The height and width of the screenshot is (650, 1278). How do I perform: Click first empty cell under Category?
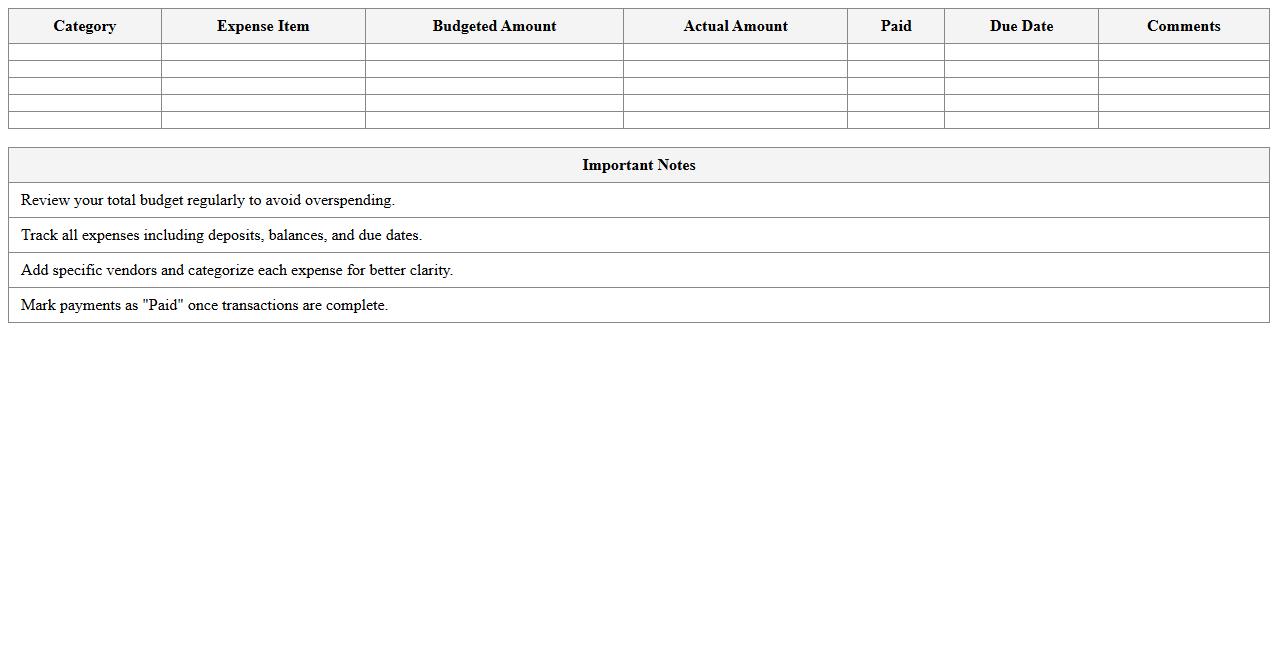tap(85, 52)
